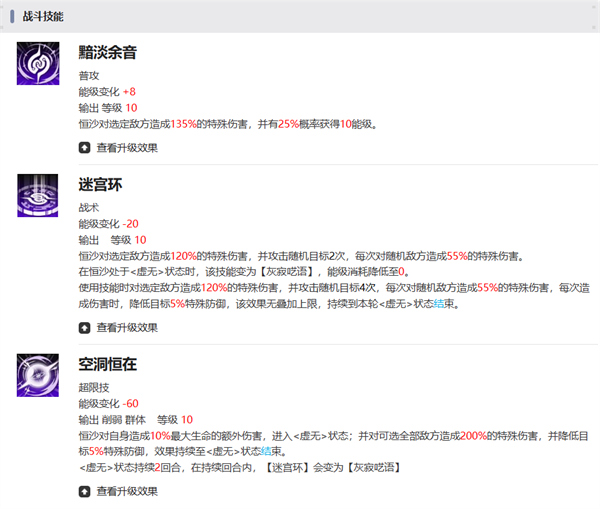
Task: Click the 战术 skill type label
Action: coord(89,207)
